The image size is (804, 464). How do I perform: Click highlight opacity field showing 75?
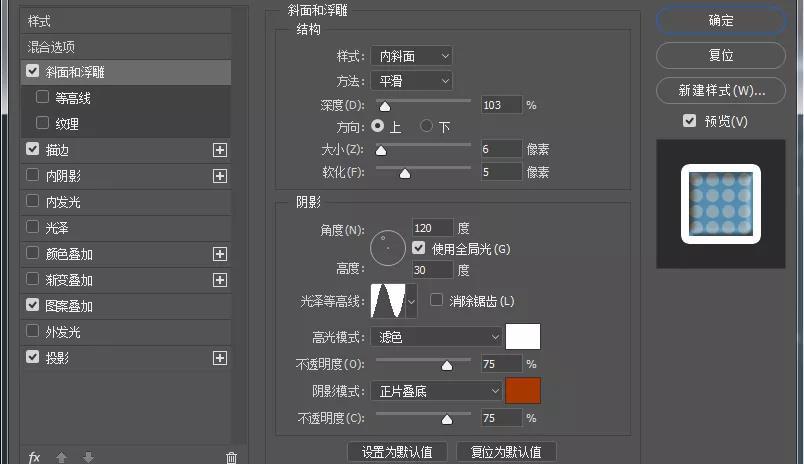click(x=501, y=364)
